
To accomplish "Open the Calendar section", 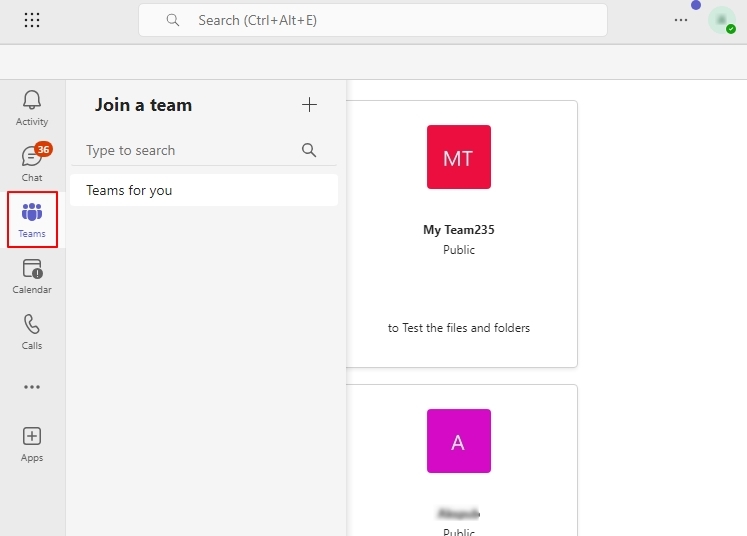I will pyautogui.click(x=32, y=276).
